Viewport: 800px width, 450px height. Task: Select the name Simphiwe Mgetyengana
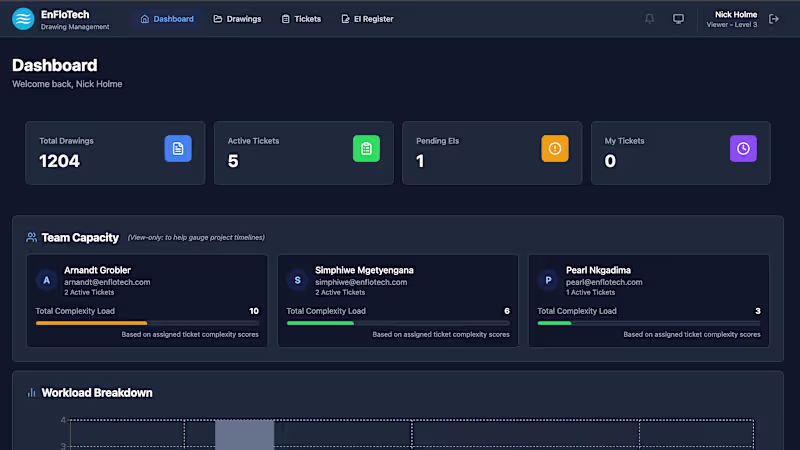(364, 270)
